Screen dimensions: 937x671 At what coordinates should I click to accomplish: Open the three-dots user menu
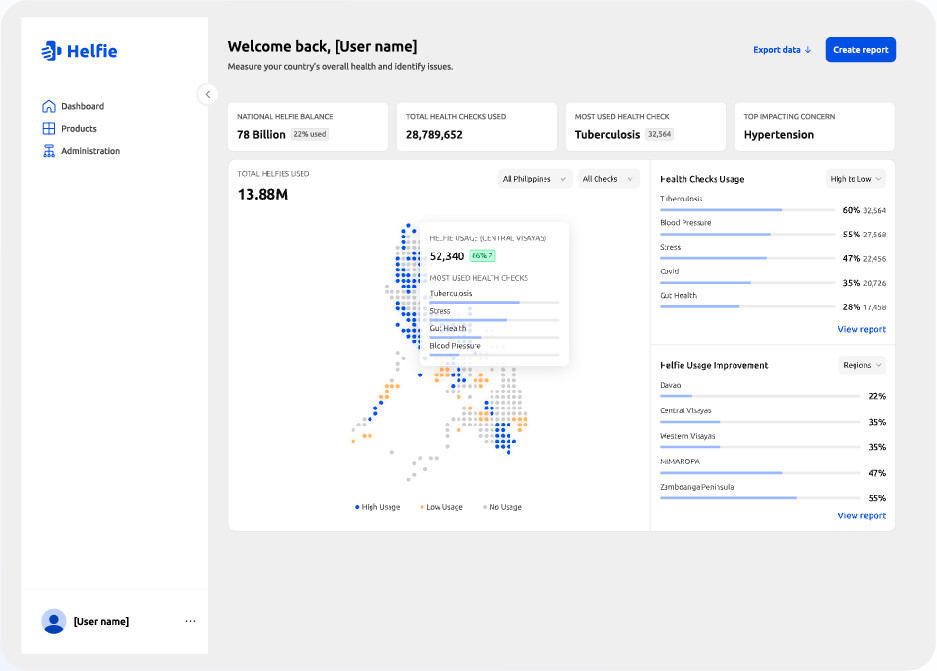click(190, 621)
